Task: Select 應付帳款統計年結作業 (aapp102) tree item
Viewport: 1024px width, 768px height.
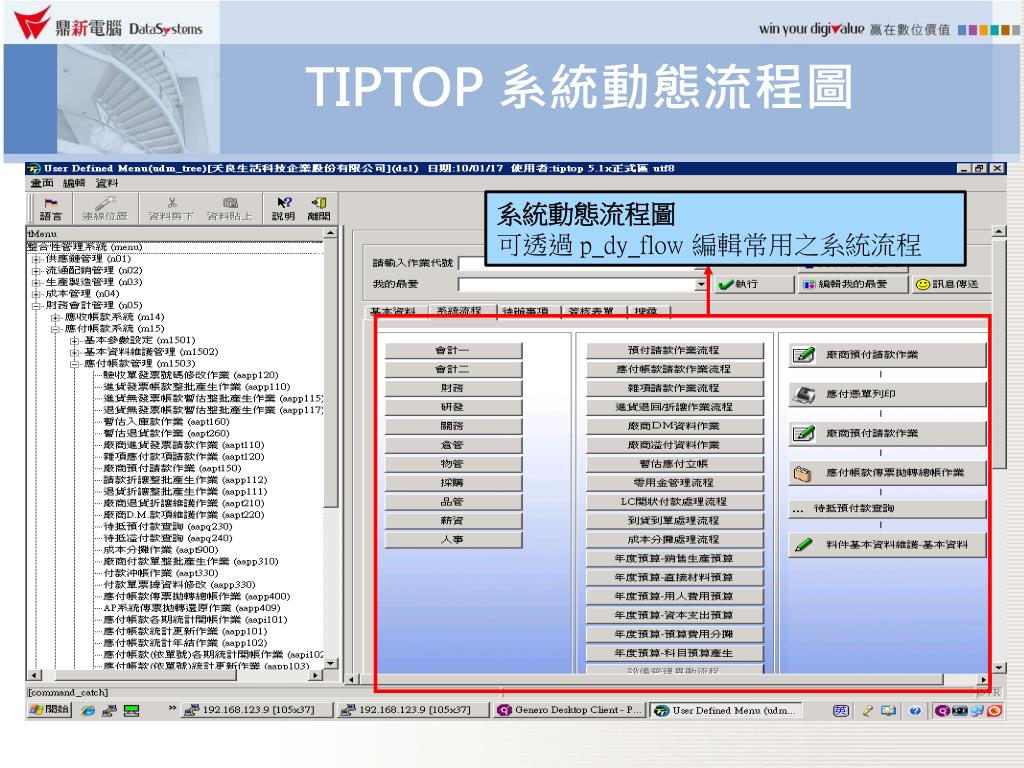Action: (x=185, y=643)
